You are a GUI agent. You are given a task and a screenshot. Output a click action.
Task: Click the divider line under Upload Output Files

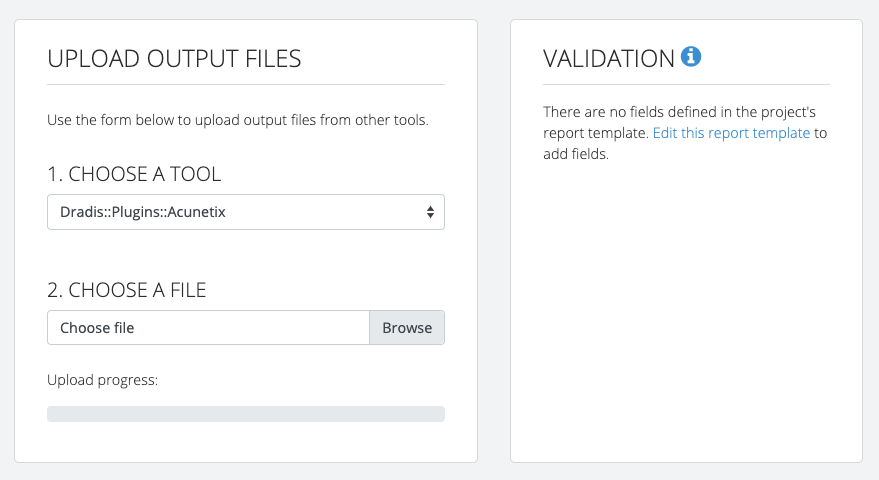click(246, 85)
